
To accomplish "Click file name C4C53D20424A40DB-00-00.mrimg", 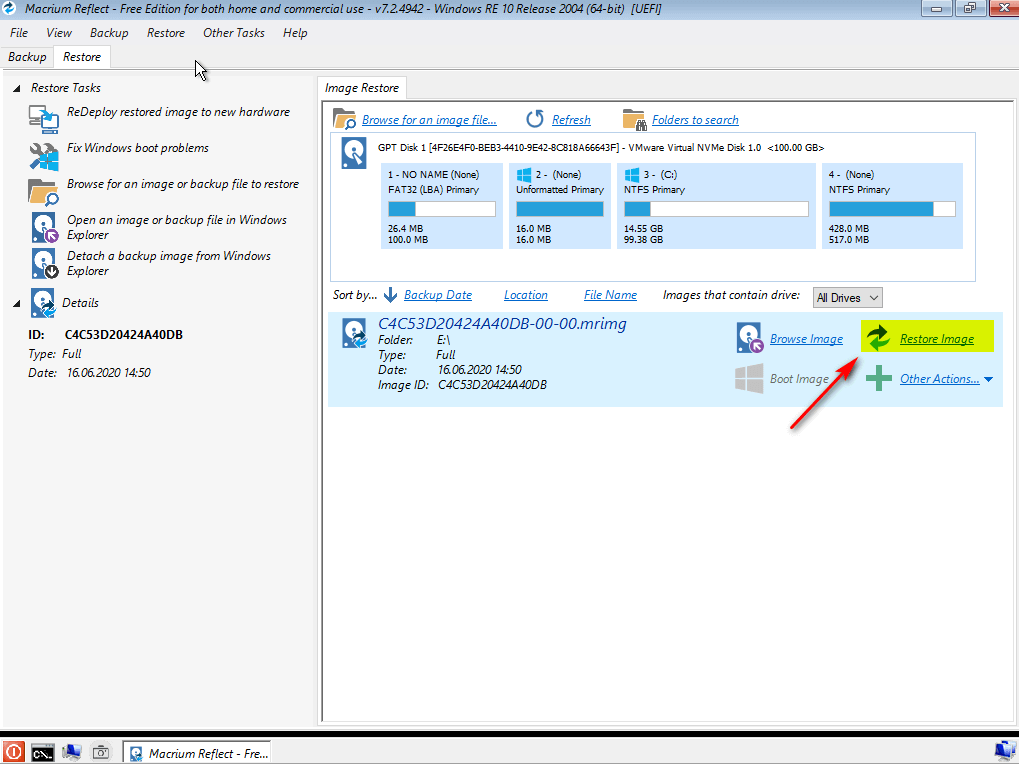I will [x=502, y=324].
